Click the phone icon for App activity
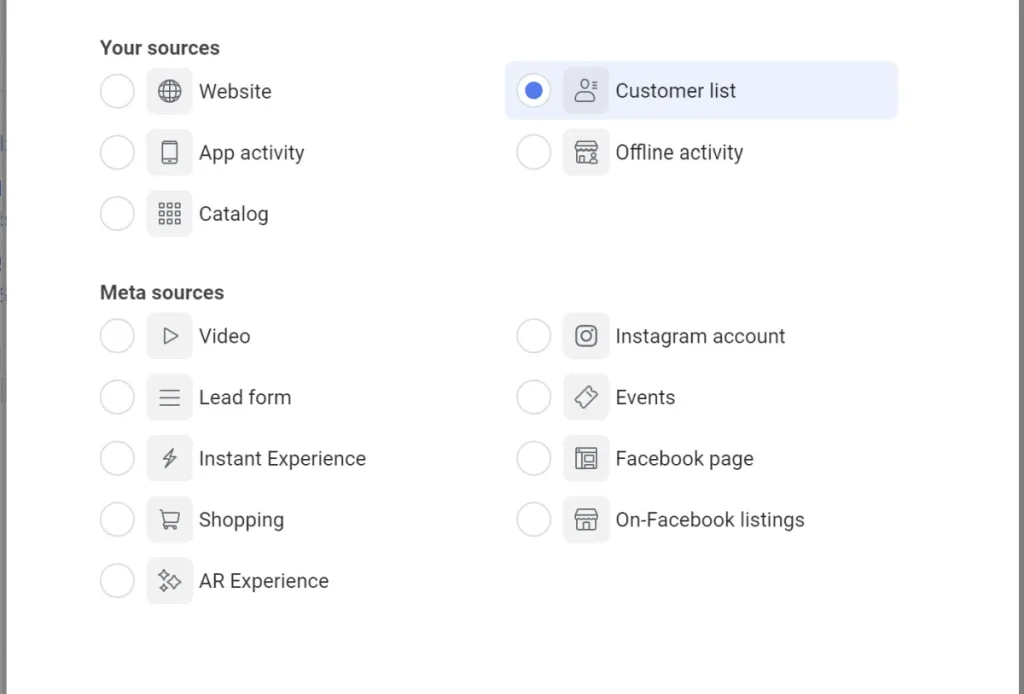 coord(170,153)
